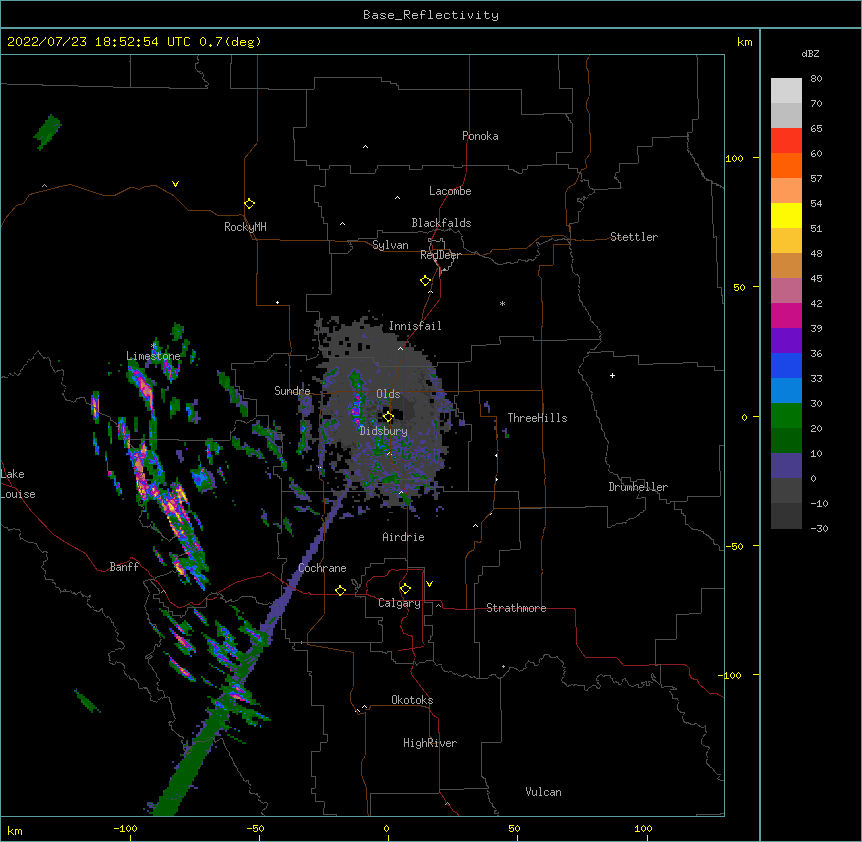The height and width of the screenshot is (842, 862).
Task: Click the Blackfalds label on the map
Action: tap(441, 223)
